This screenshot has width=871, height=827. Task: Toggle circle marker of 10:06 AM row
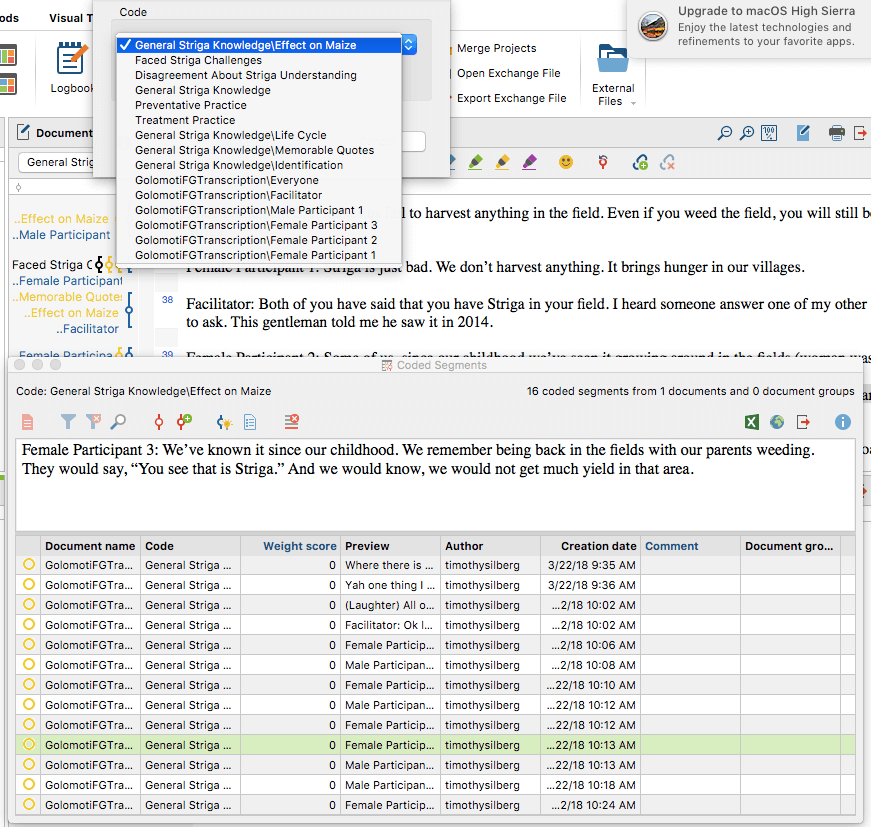pos(28,644)
